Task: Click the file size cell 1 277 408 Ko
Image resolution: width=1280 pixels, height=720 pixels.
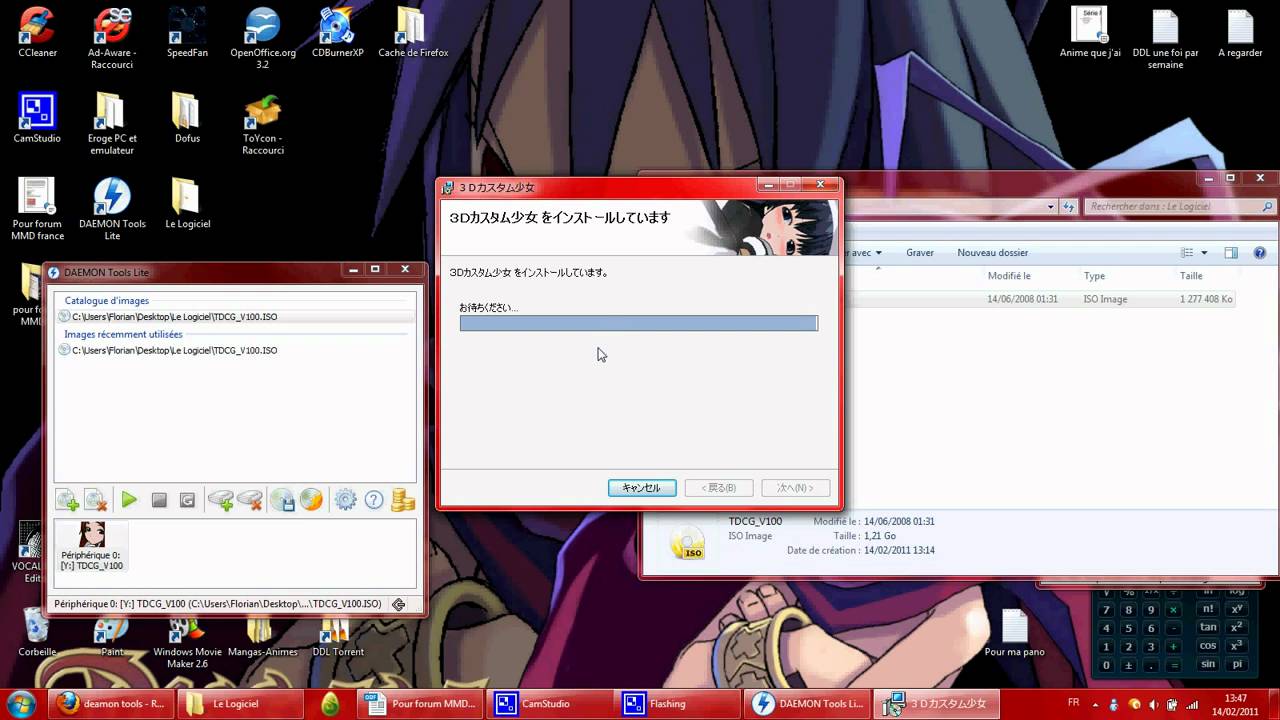Action: tap(1206, 299)
